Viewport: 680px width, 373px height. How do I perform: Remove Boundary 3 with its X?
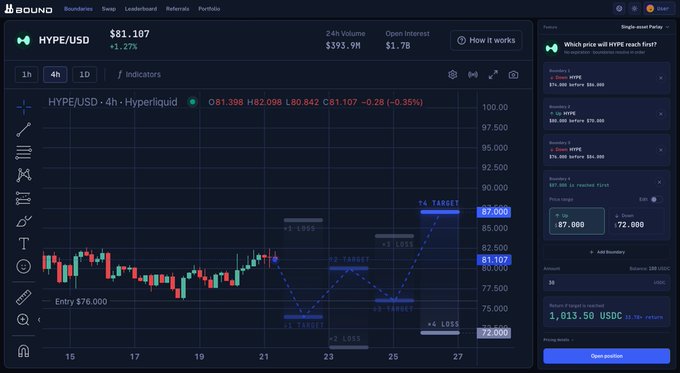[x=660, y=150]
